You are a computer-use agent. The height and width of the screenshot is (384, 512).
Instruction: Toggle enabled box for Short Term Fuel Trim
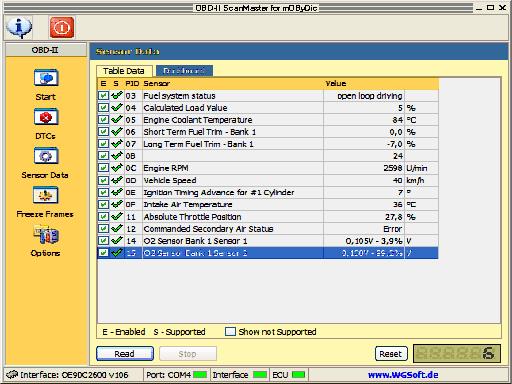coord(103,132)
